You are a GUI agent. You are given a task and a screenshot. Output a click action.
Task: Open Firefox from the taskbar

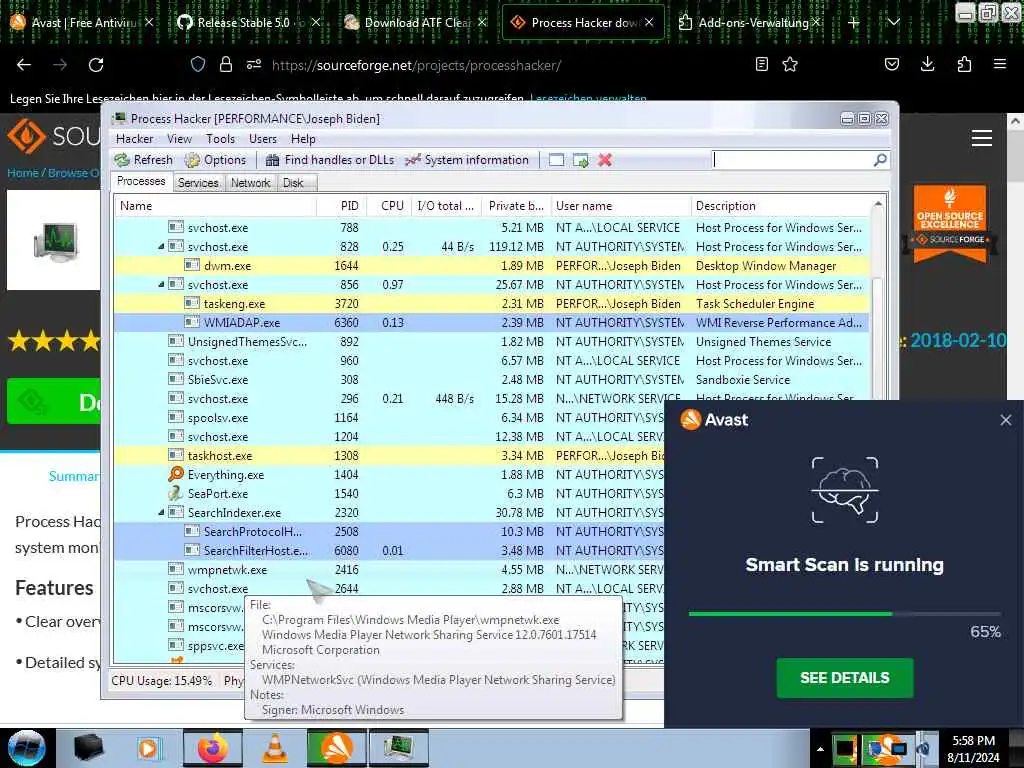[x=213, y=749]
